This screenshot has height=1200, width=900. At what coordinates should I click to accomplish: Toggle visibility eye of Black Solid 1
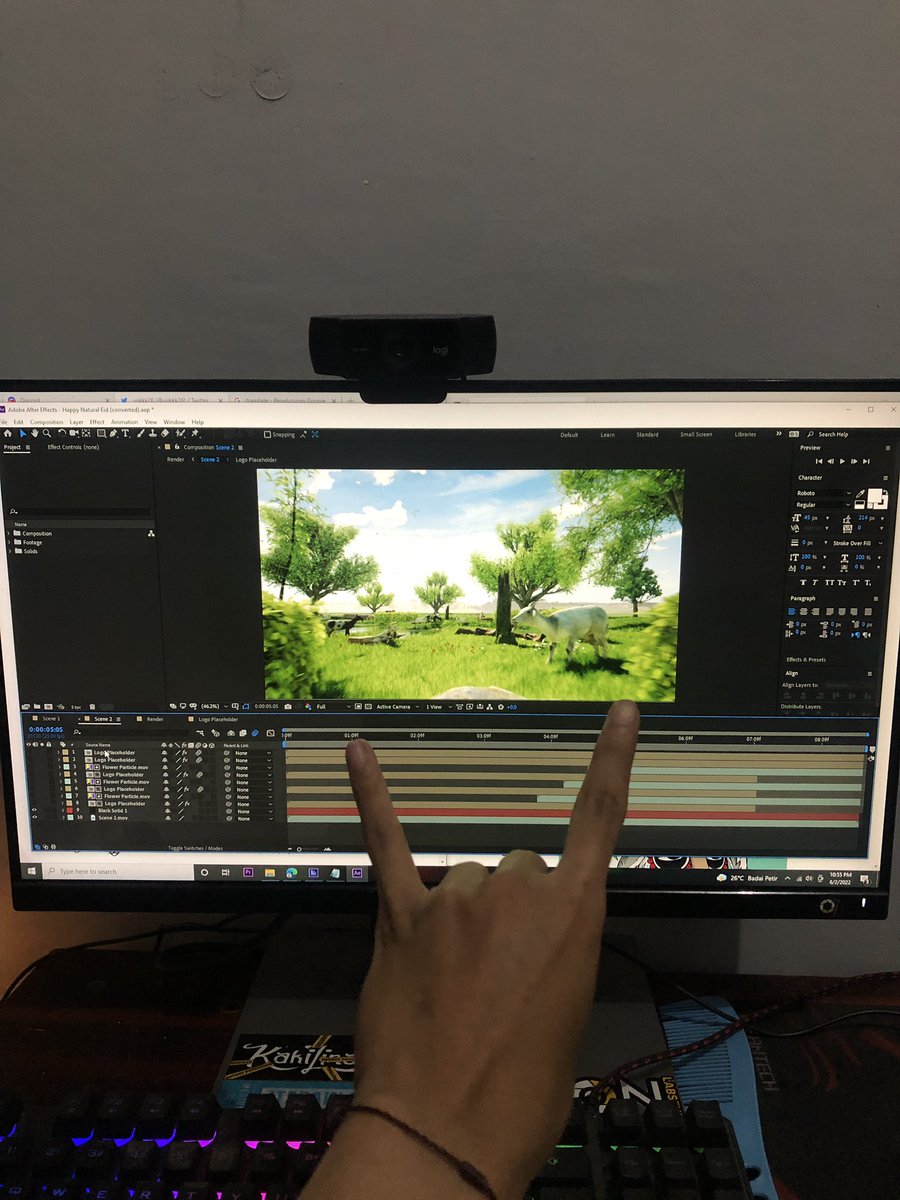click(34, 810)
